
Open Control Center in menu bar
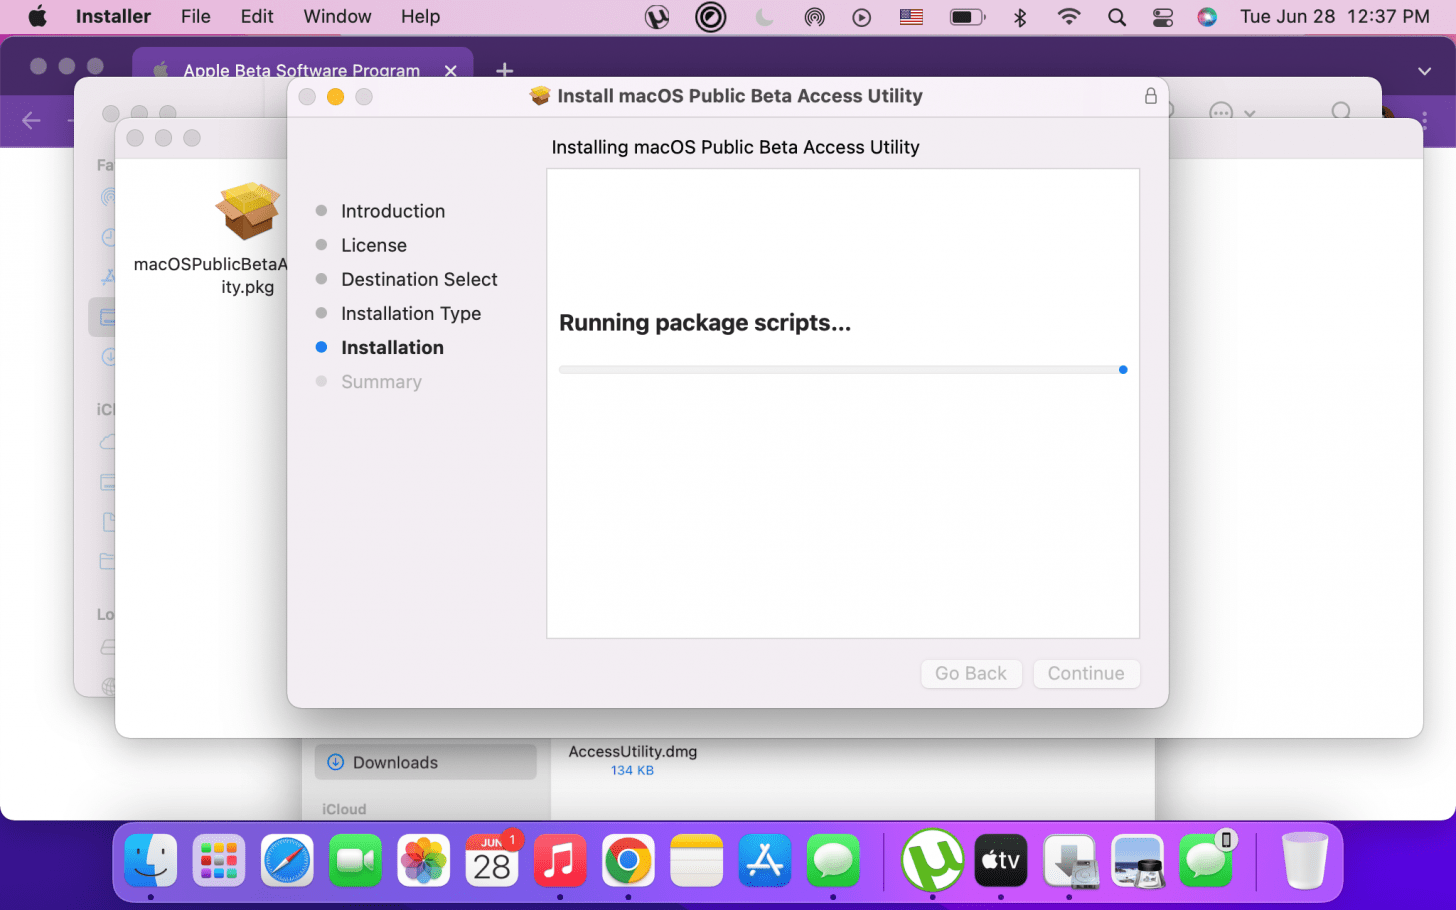tap(1162, 17)
